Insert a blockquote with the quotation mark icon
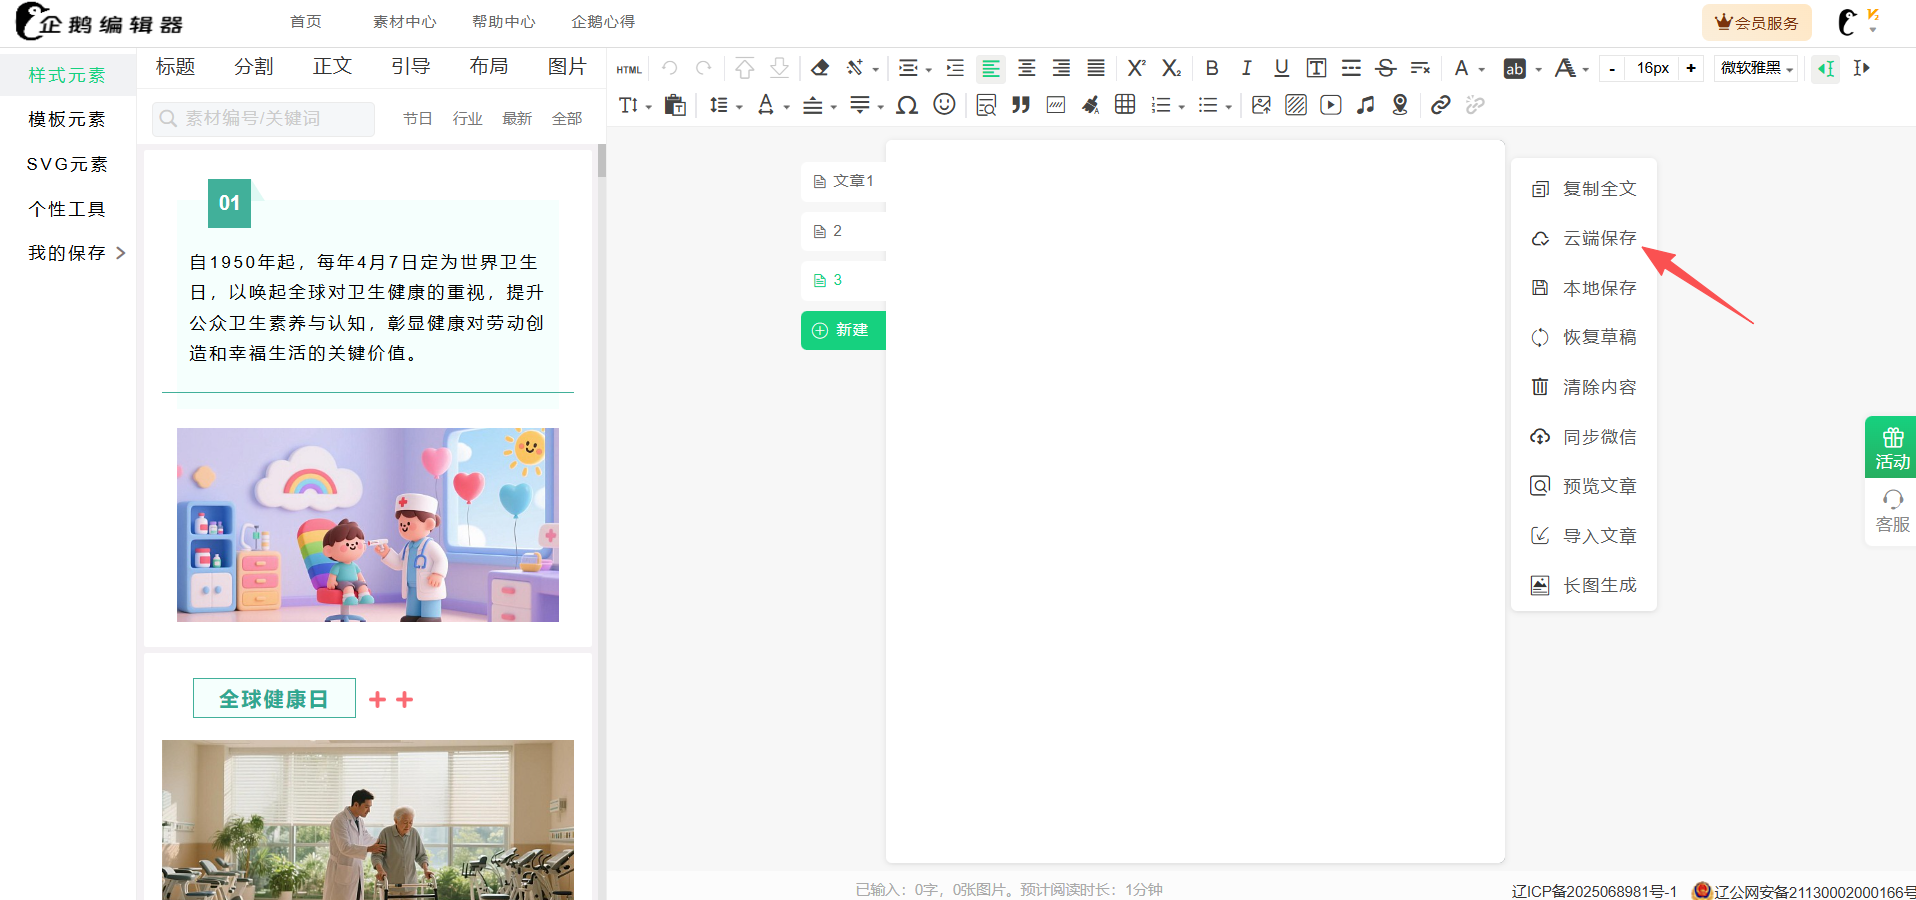This screenshot has width=1916, height=900. pos(1021,105)
